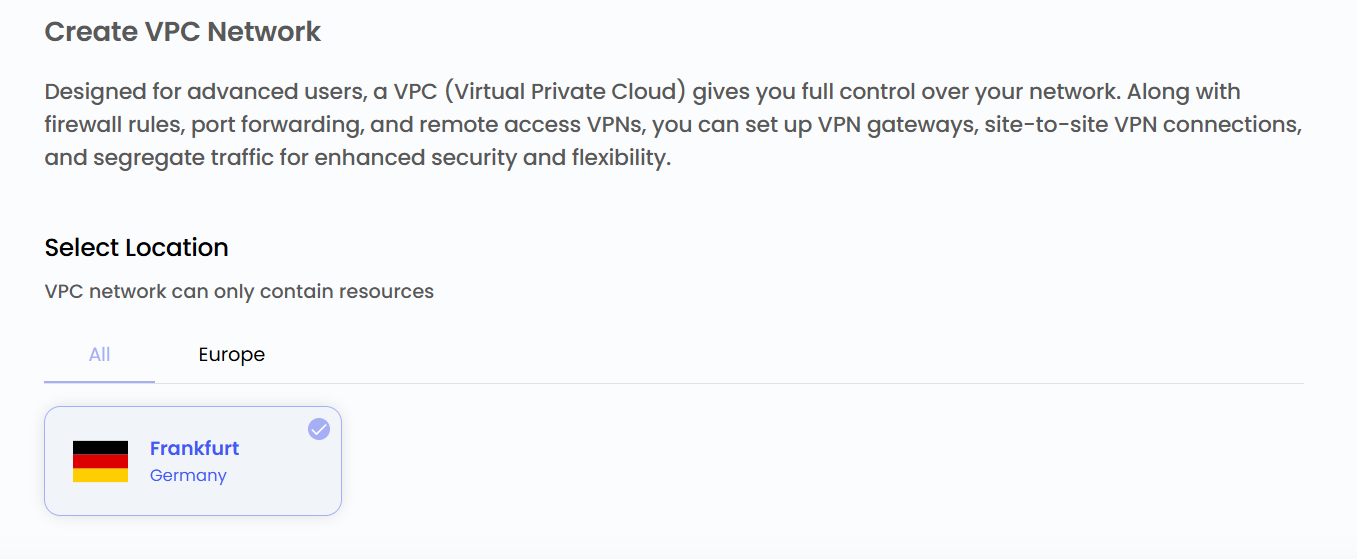
Task: Click the Germany country label
Action: 188,475
